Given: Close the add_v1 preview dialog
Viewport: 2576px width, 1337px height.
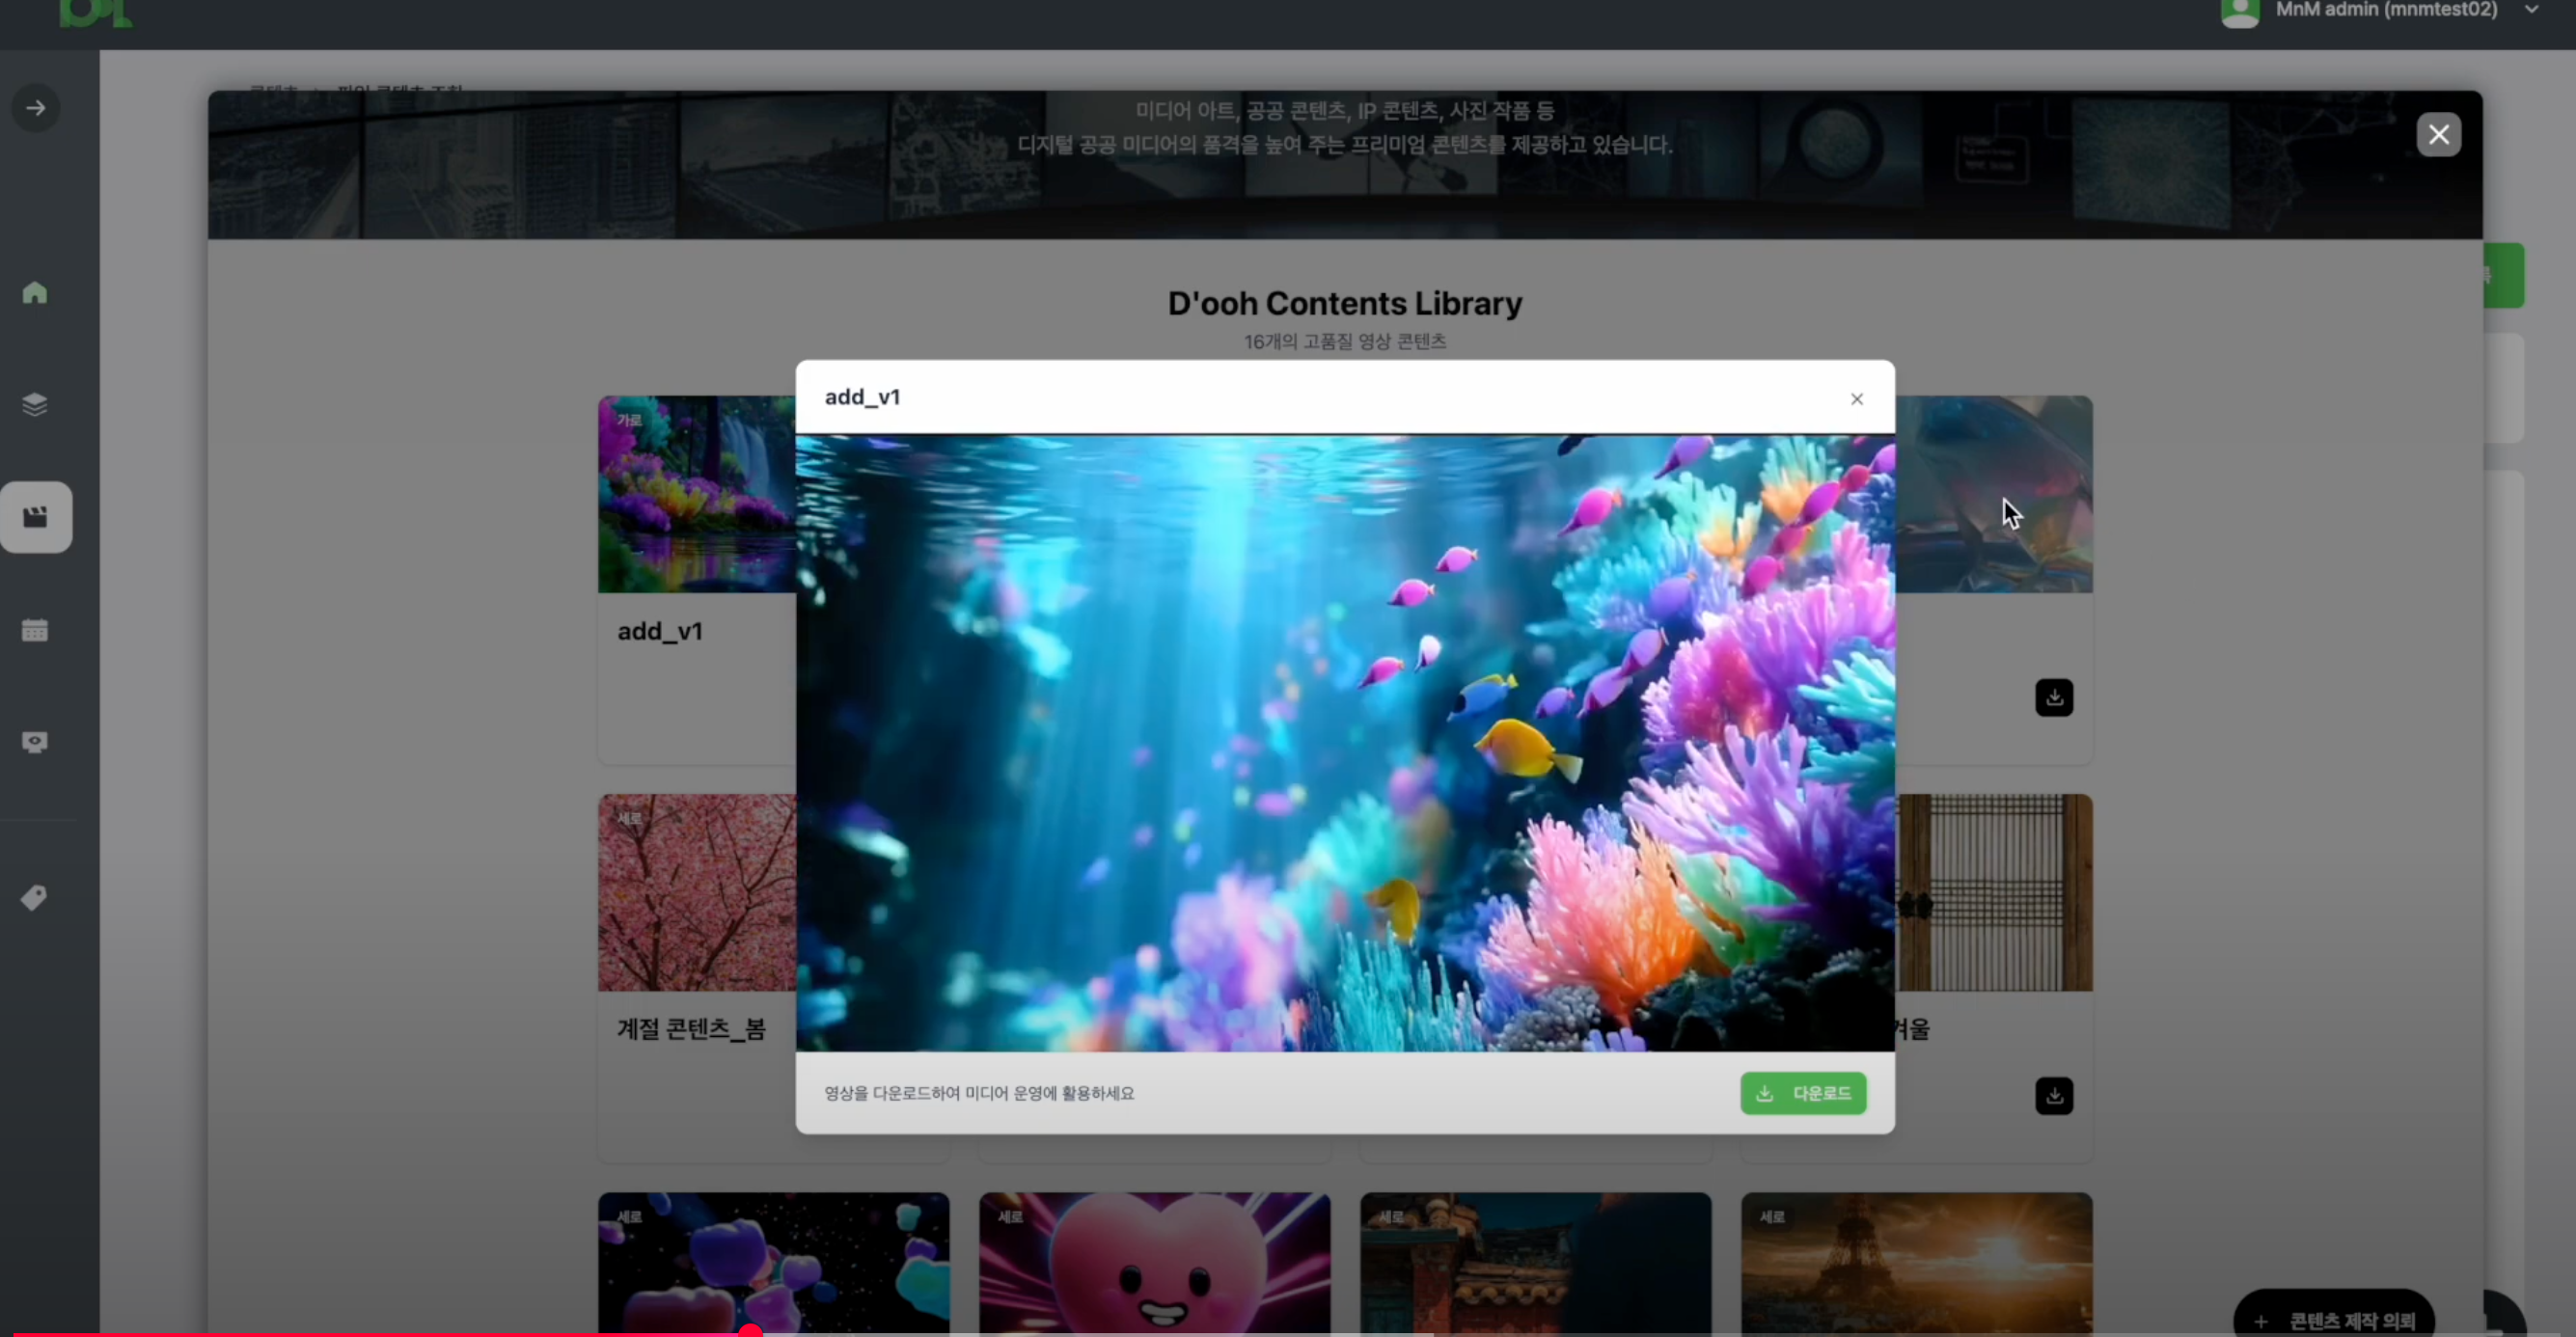Looking at the screenshot, I should pyautogui.click(x=1857, y=399).
